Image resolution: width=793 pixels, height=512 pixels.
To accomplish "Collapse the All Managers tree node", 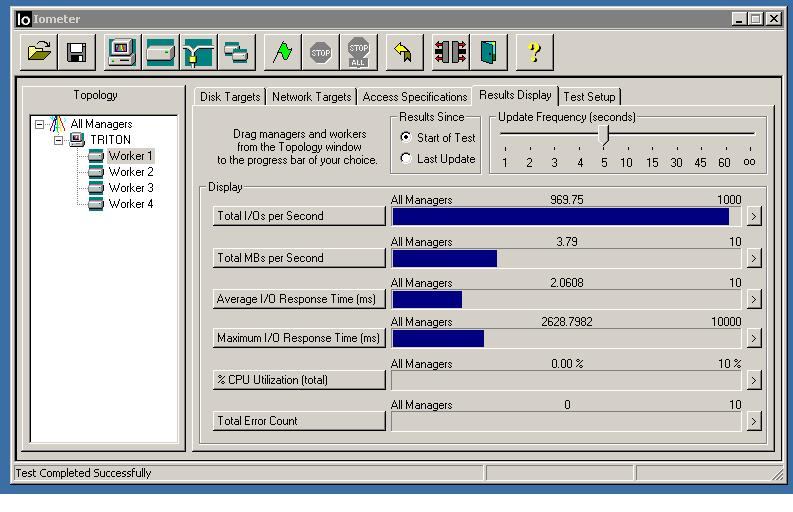I will tap(39, 124).
